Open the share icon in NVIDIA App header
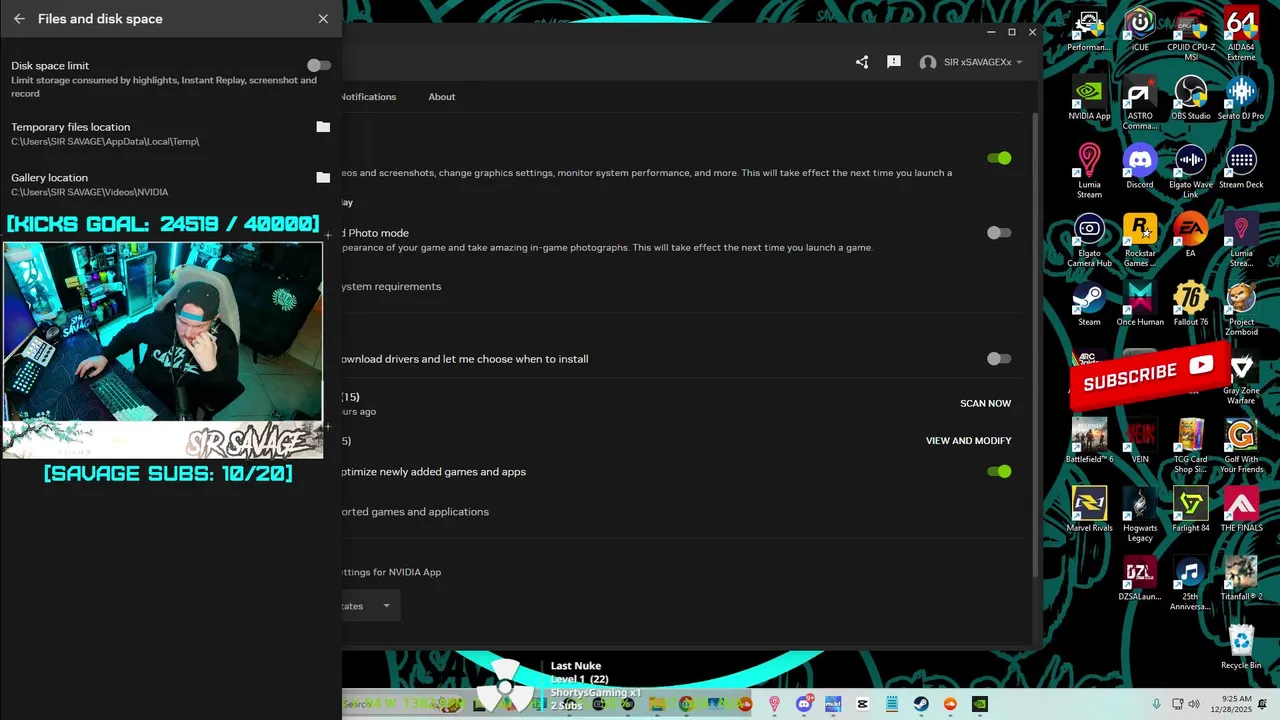 pyautogui.click(x=862, y=62)
